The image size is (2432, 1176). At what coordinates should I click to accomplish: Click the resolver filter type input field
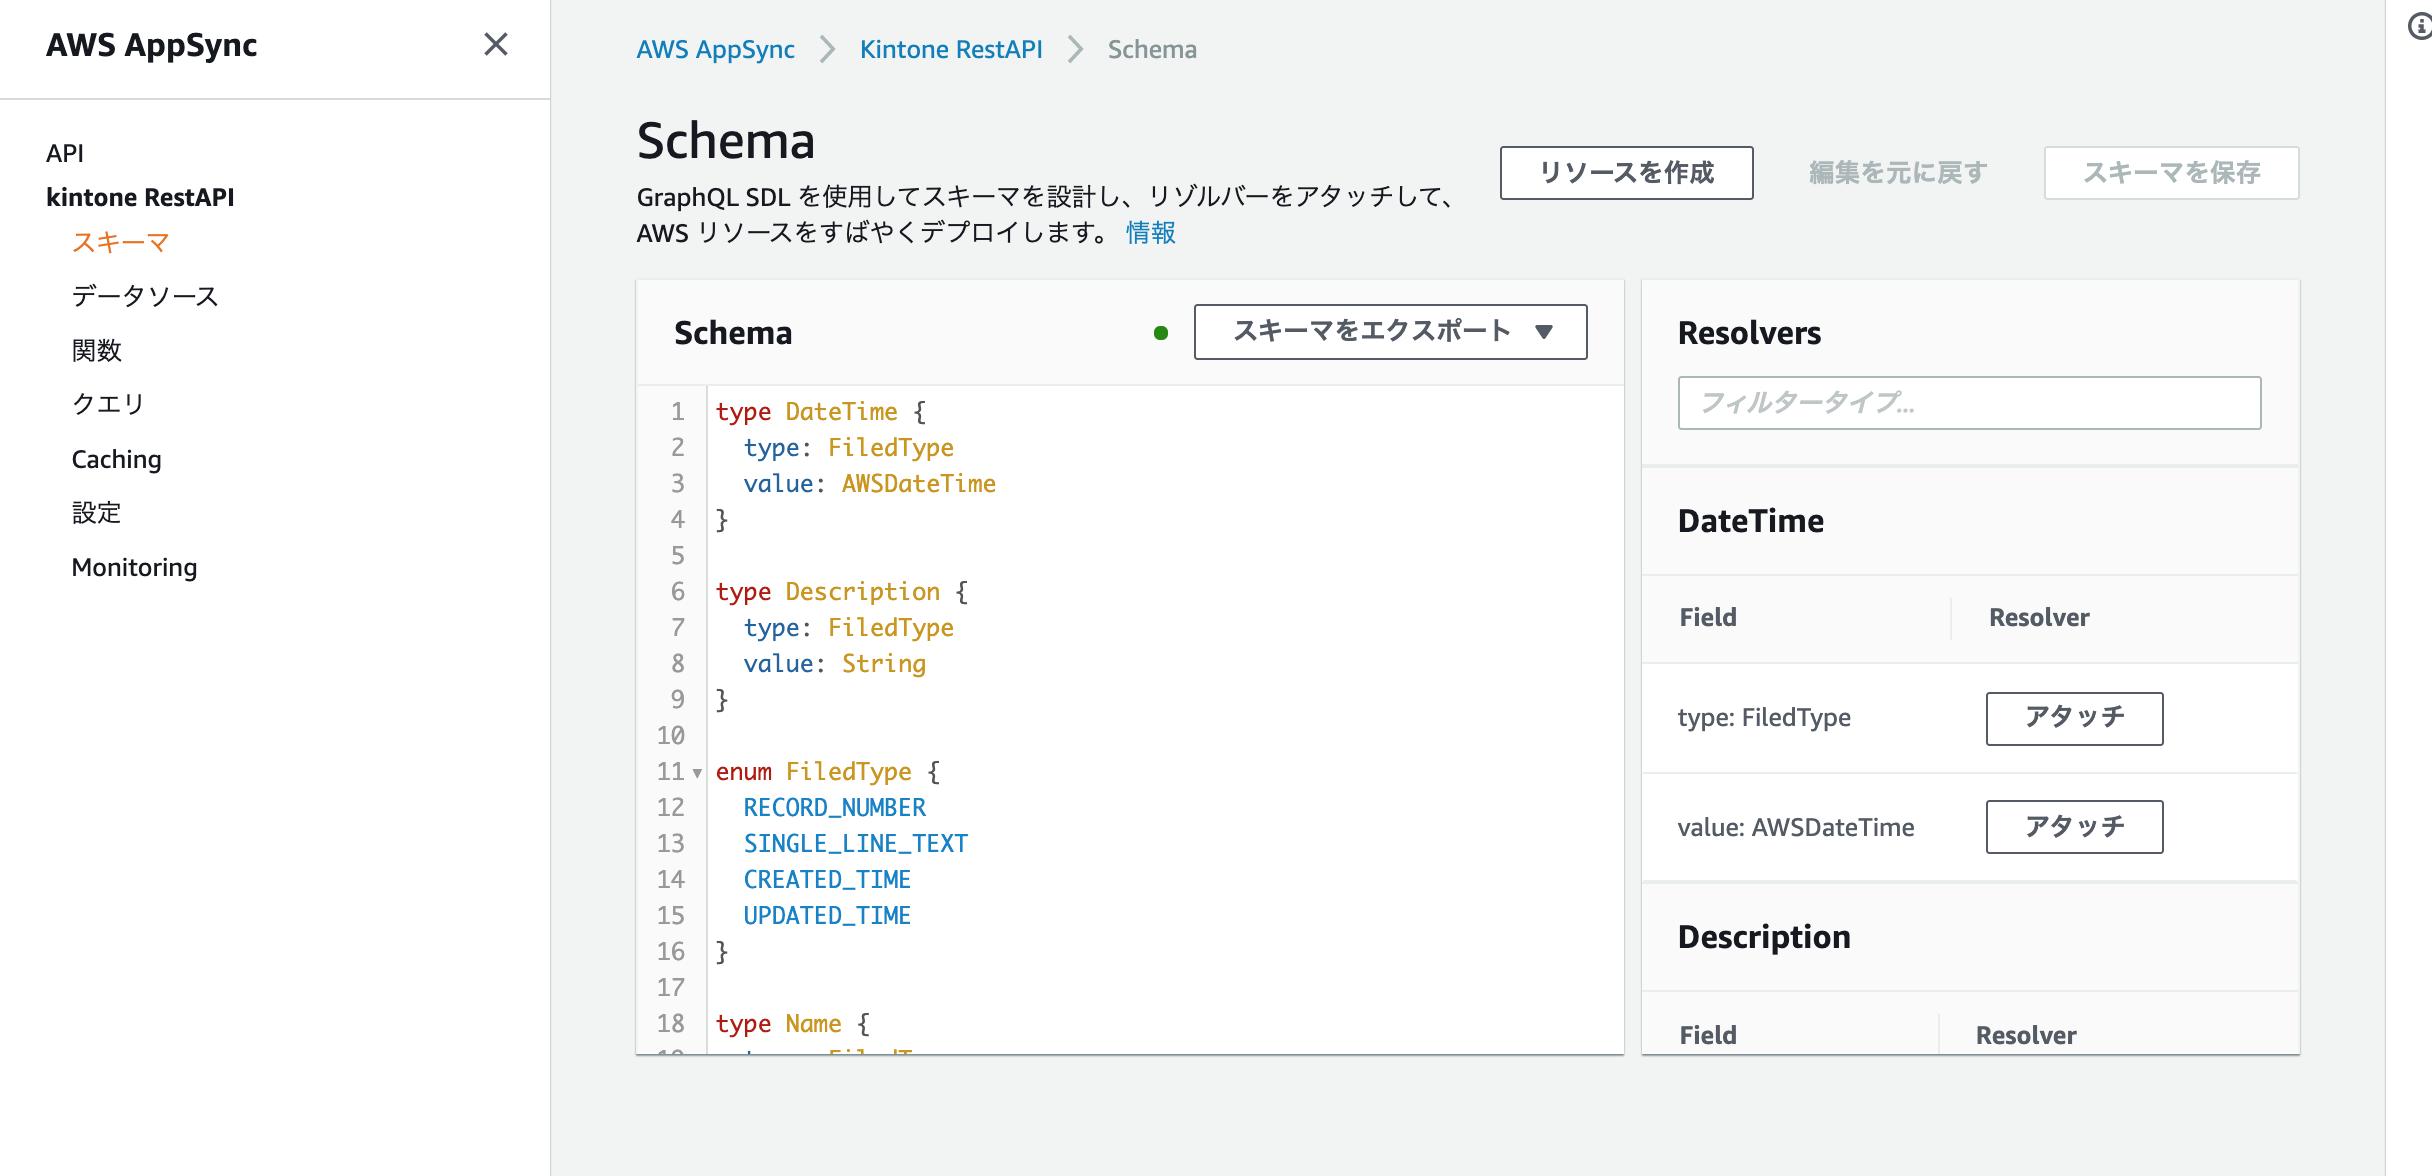[x=1968, y=404]
